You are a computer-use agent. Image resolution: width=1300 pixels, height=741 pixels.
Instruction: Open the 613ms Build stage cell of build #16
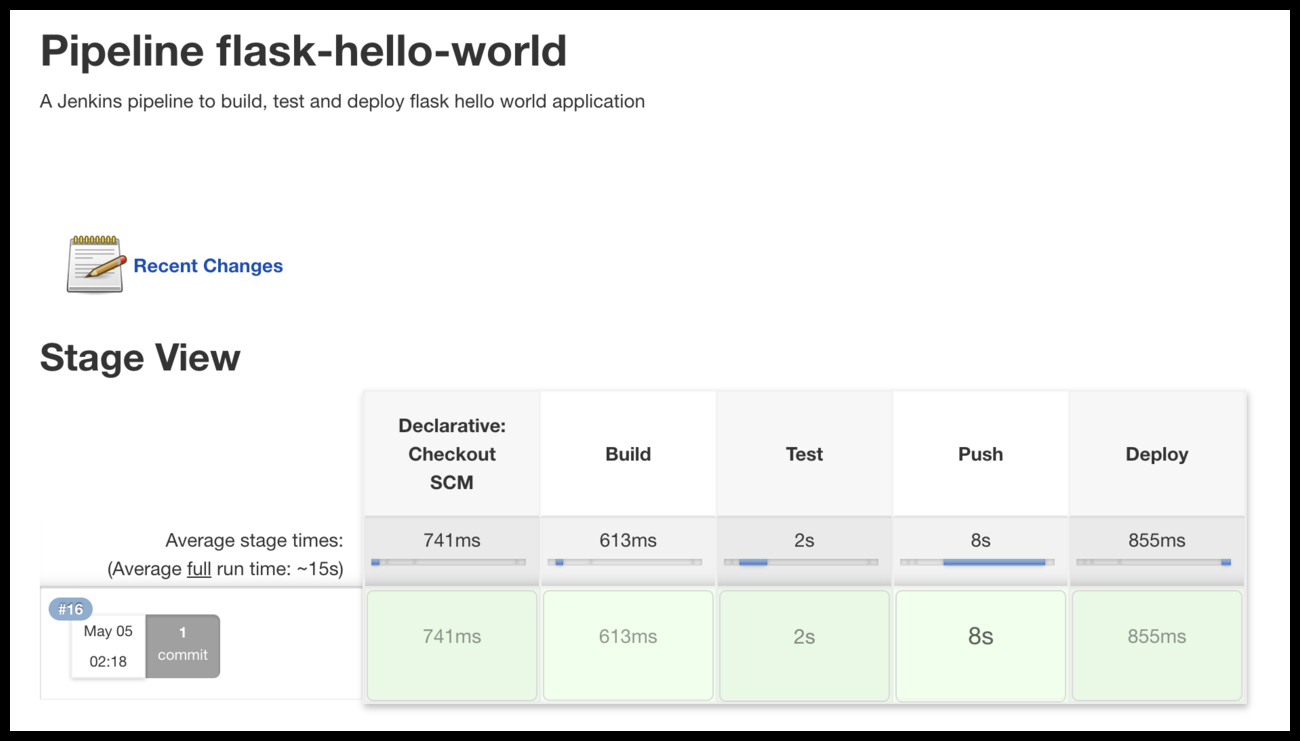pyautogui.click(x=628, y=645)
